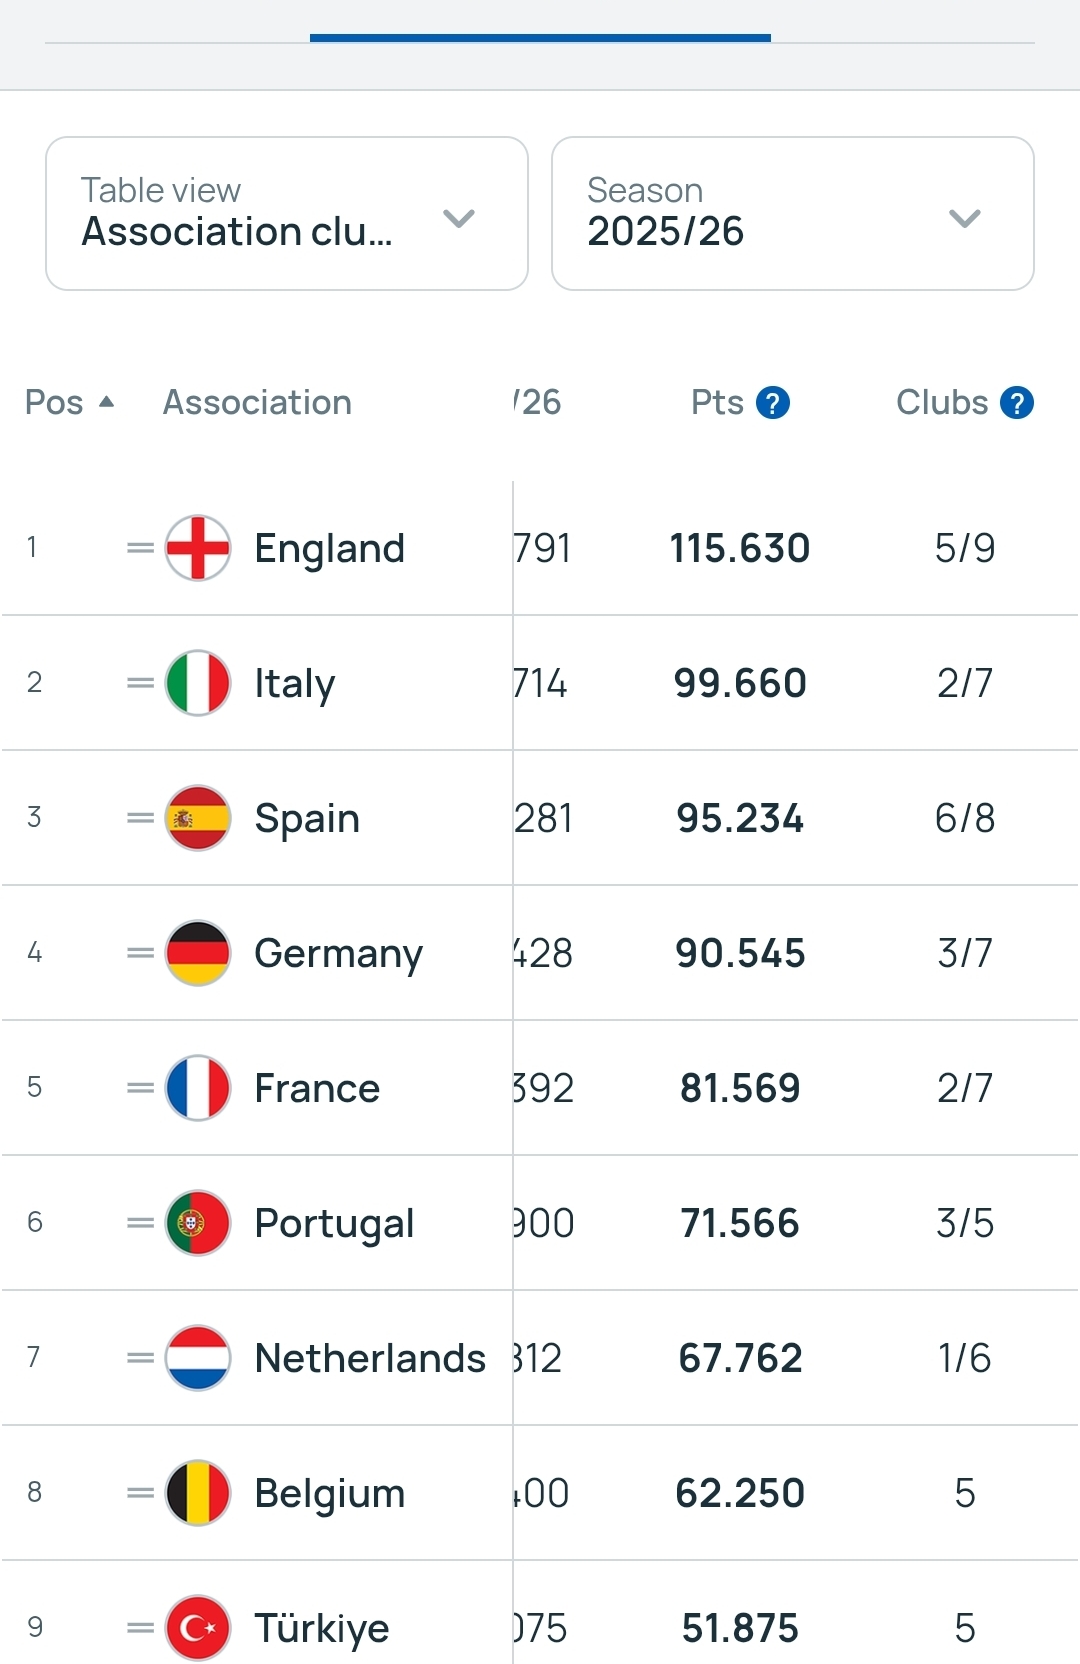Click the Türkiye flag icon

198,1628
